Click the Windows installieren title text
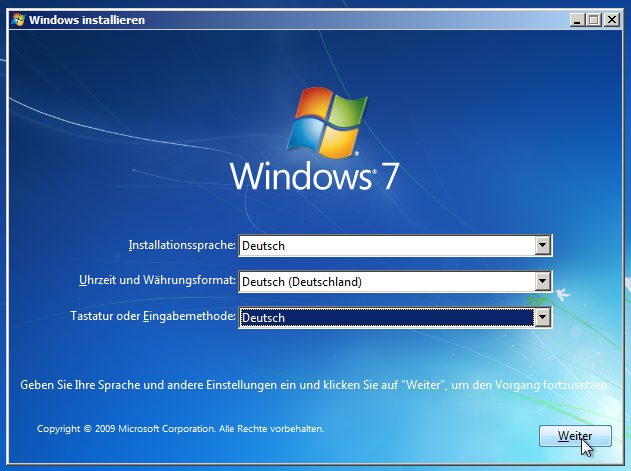 click(87, 20)
